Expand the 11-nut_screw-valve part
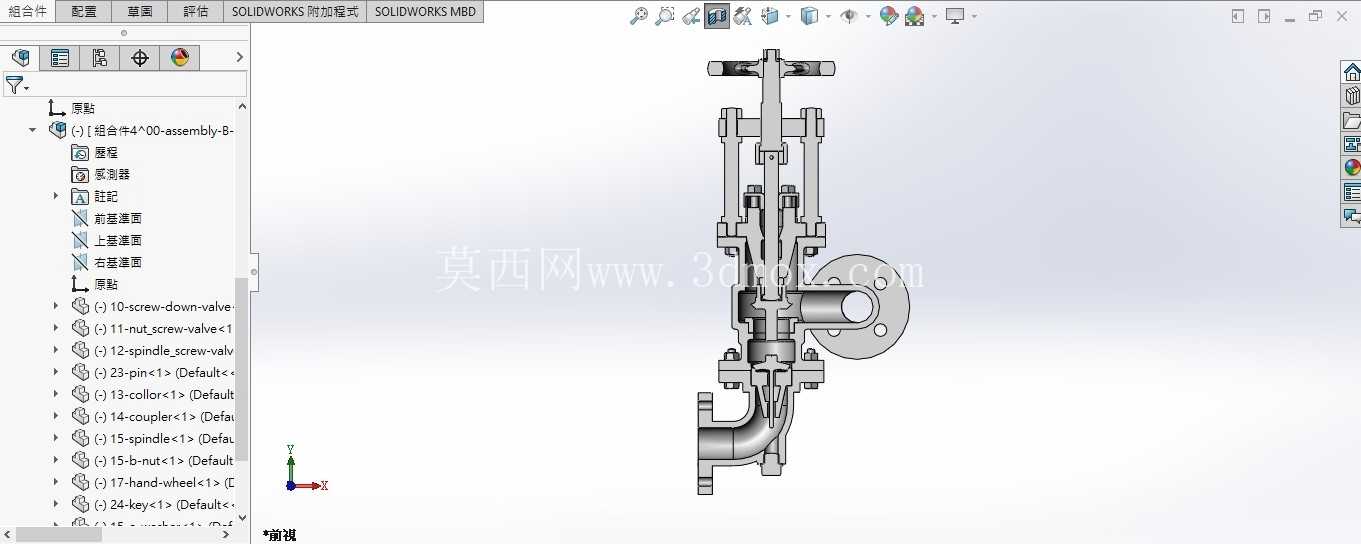This screenshot has height=544, width=1361. [56, 328]
